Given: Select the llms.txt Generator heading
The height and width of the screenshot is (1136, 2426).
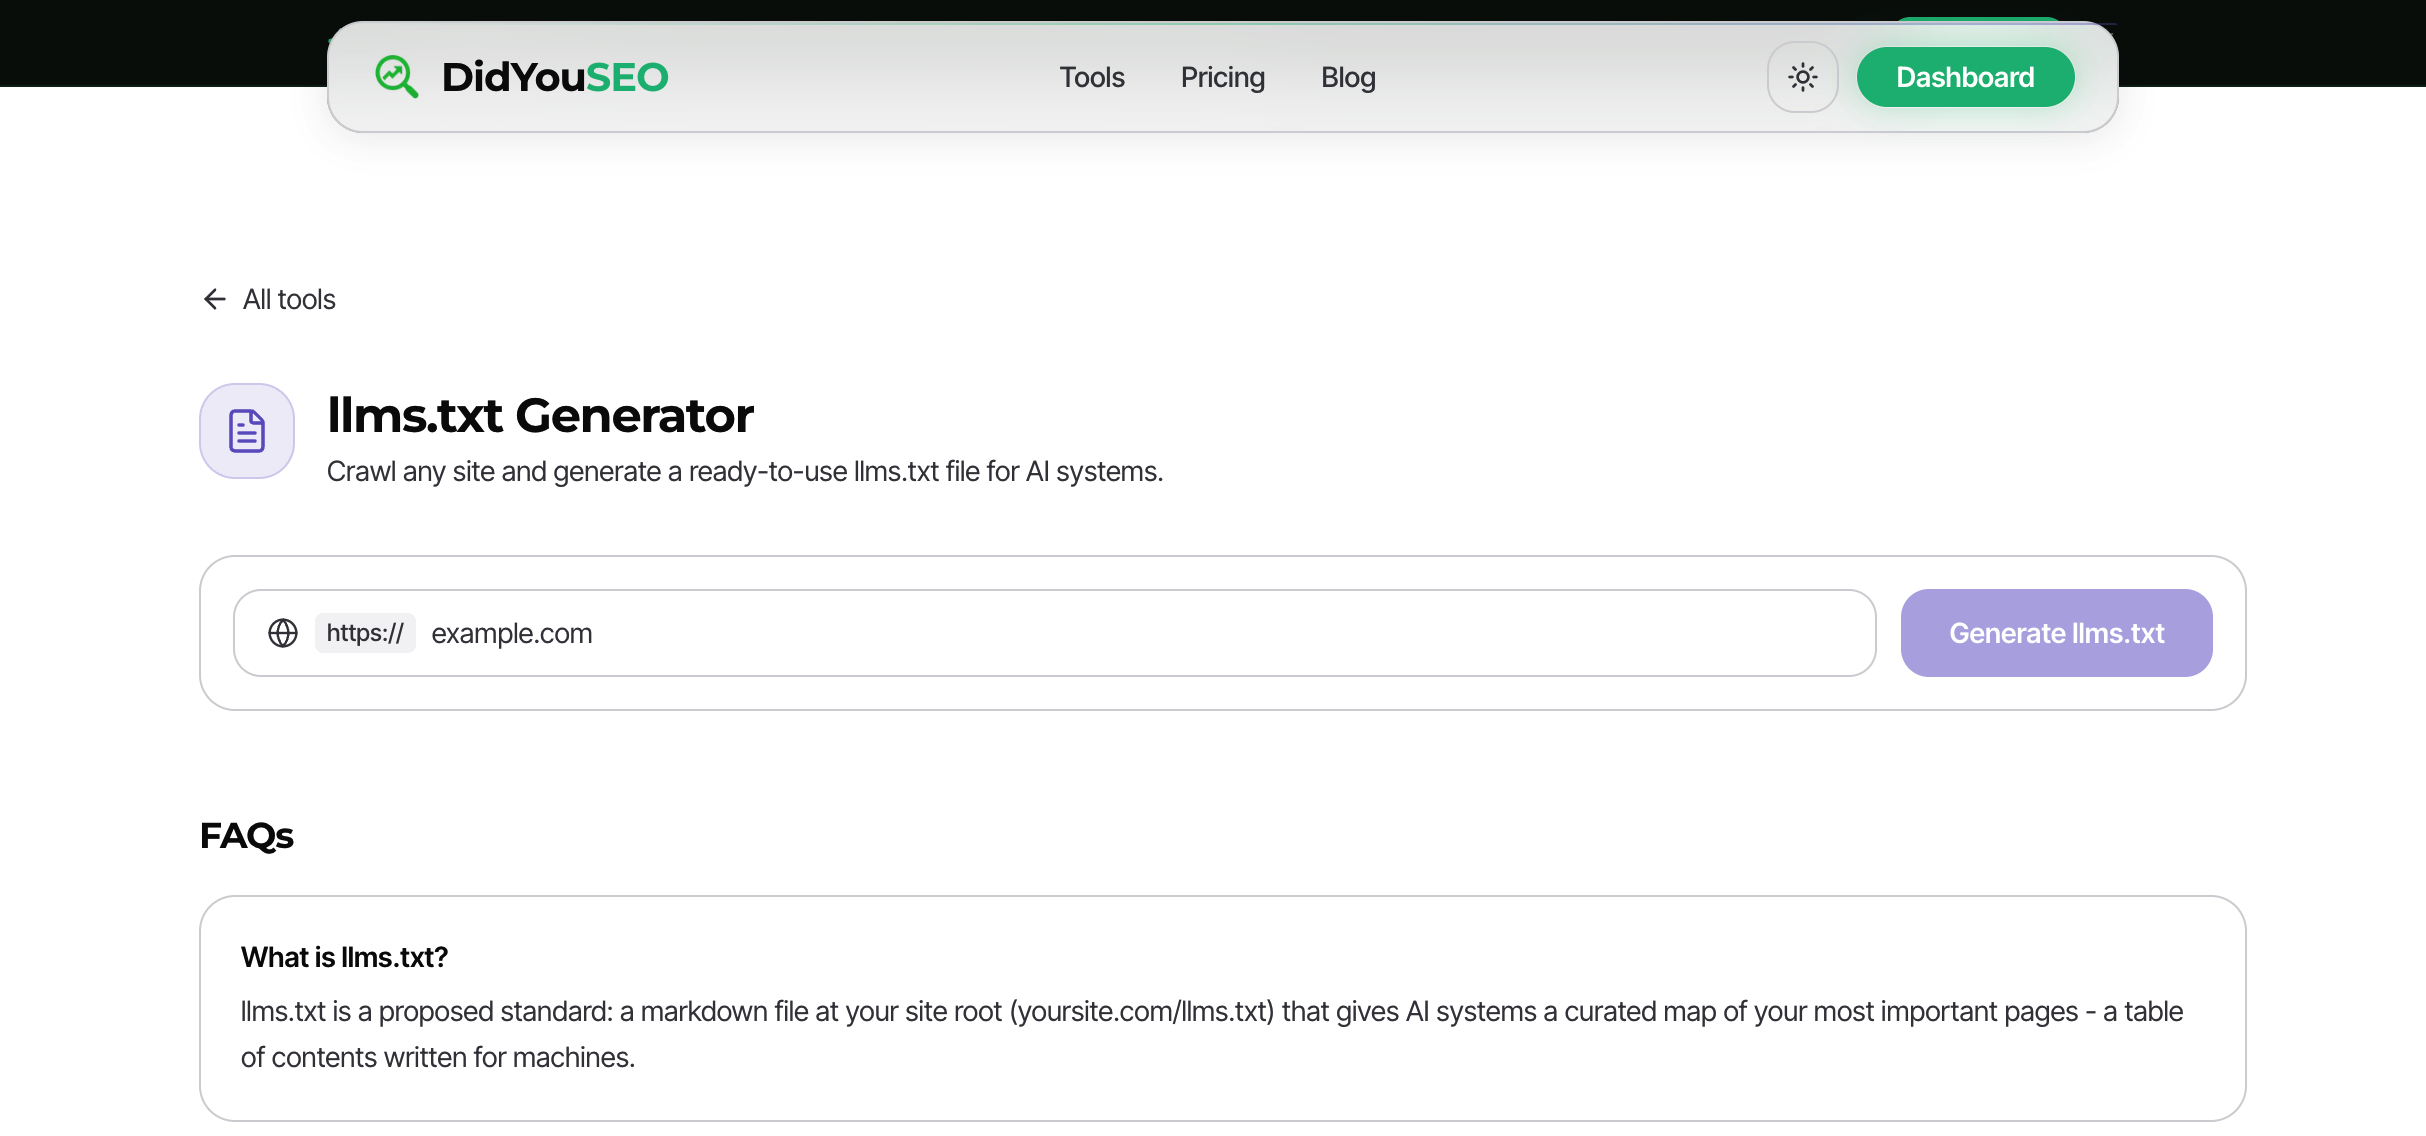Looking at the screenshot, I should (540, 415).
